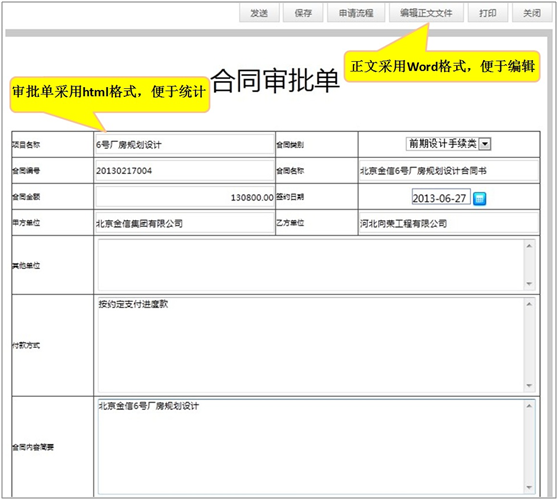Screen dimensions: 559x500
Task: Click the 甲方单位 label
Action: [x=26, y=223]
